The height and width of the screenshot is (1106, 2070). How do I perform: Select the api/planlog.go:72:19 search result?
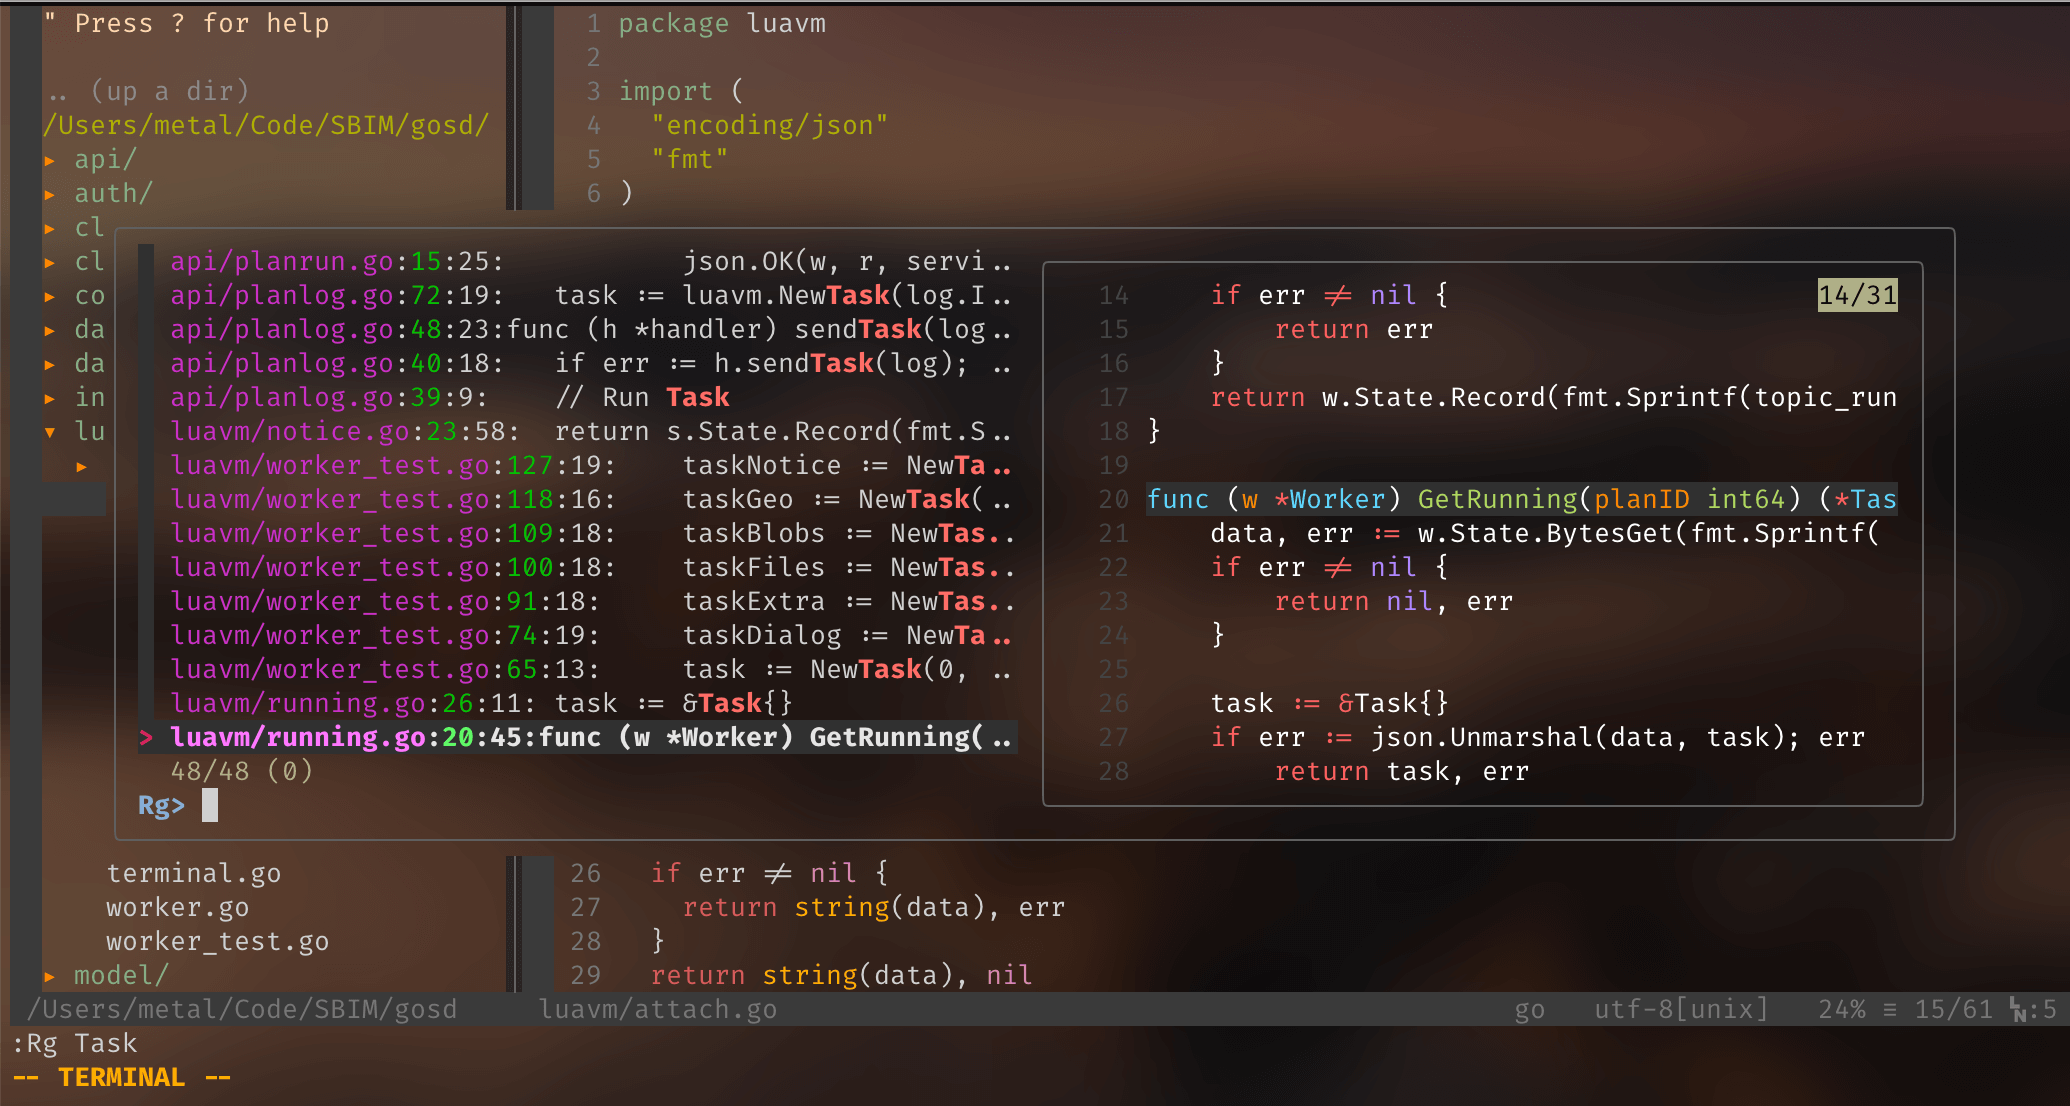(590, 296)
